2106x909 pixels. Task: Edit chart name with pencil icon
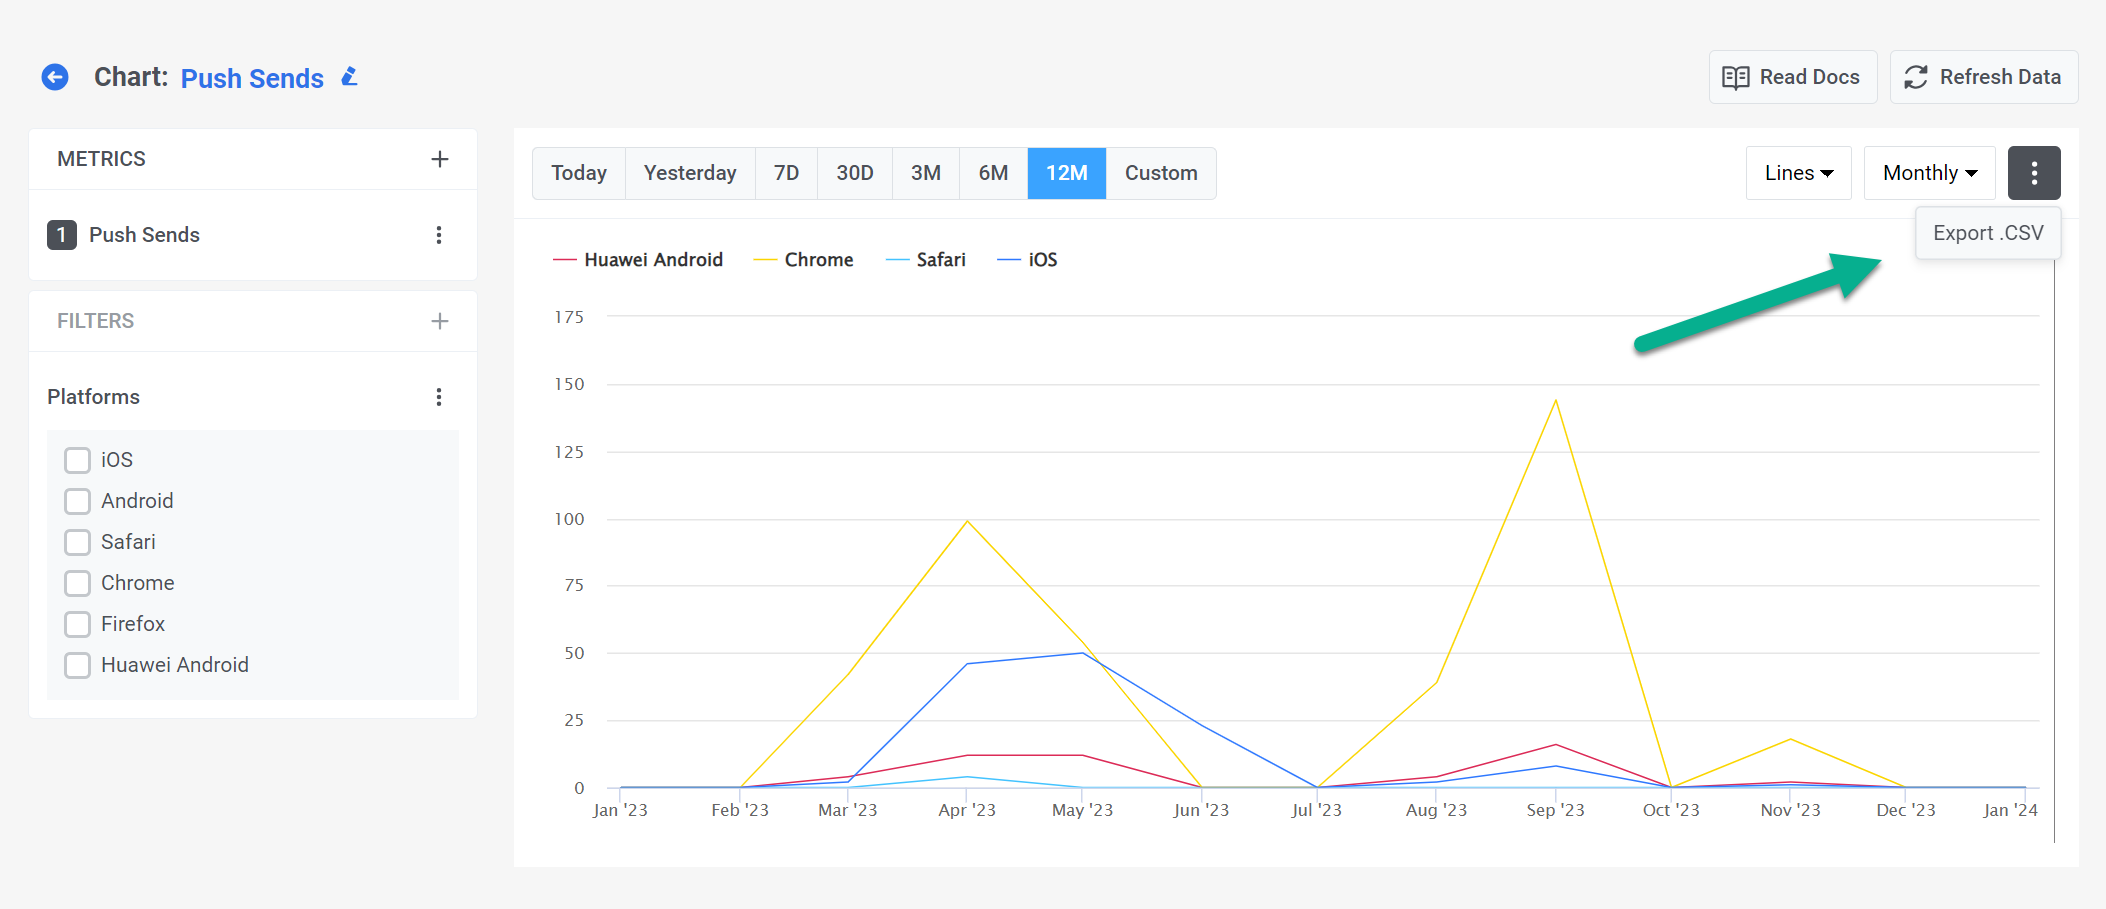(x=349, y=77)
